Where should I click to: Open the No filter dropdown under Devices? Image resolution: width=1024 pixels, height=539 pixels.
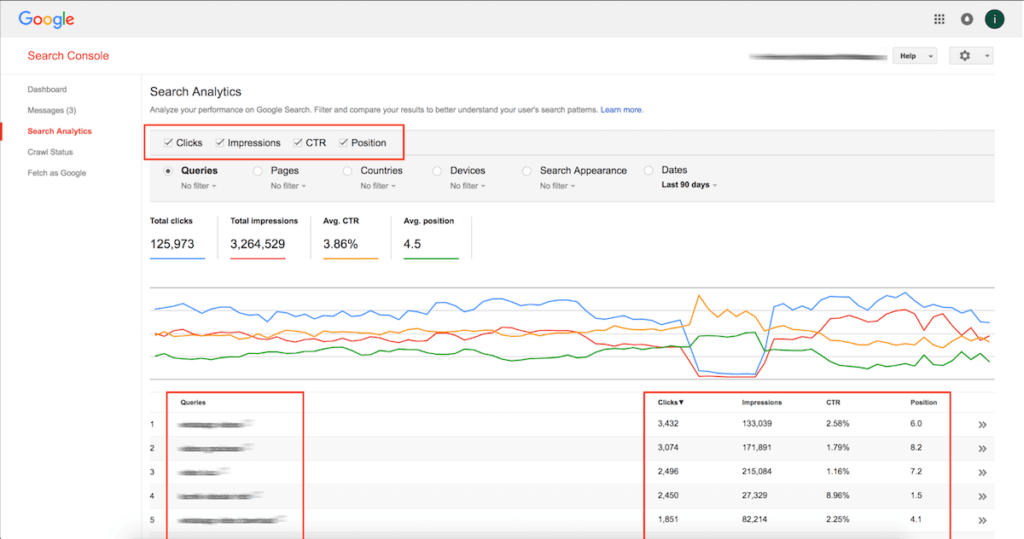tap(468, 186)
